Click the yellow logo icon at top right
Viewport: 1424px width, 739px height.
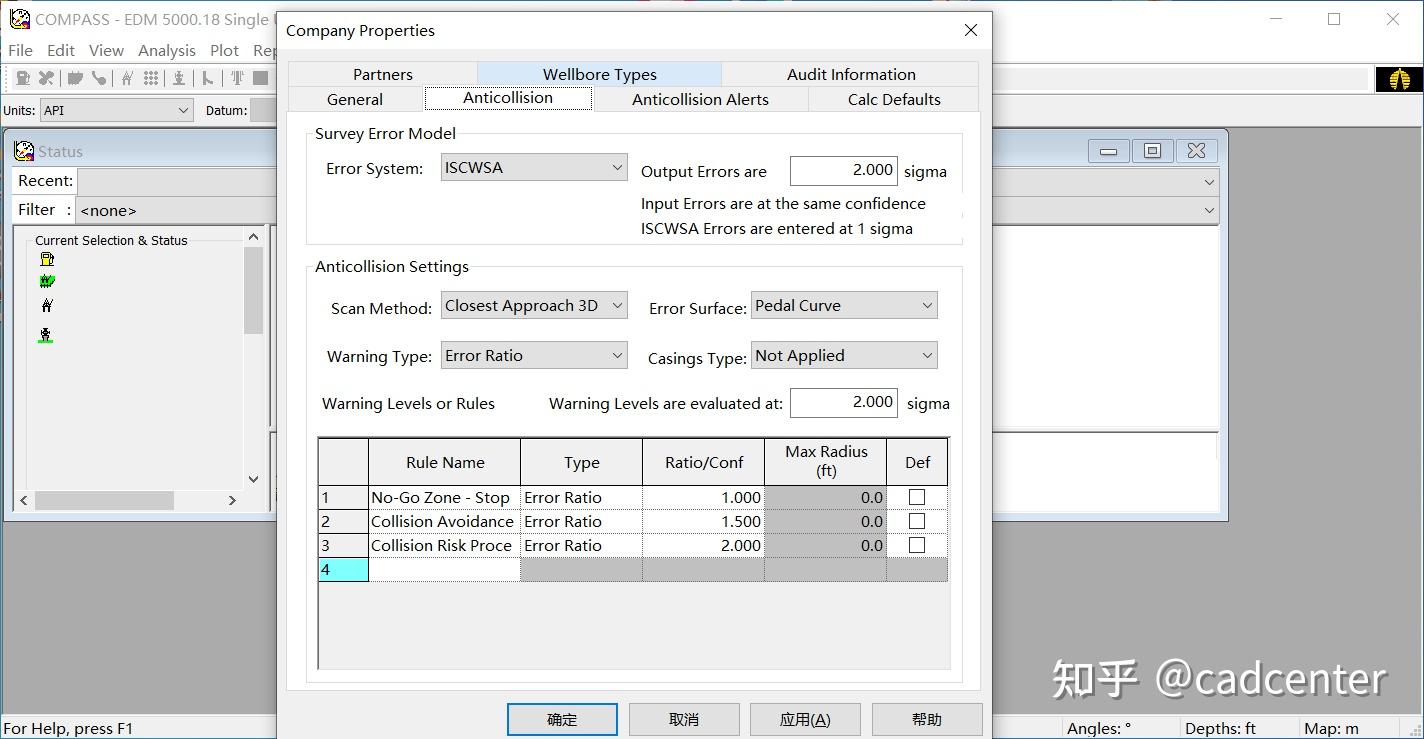(1399, 79)
